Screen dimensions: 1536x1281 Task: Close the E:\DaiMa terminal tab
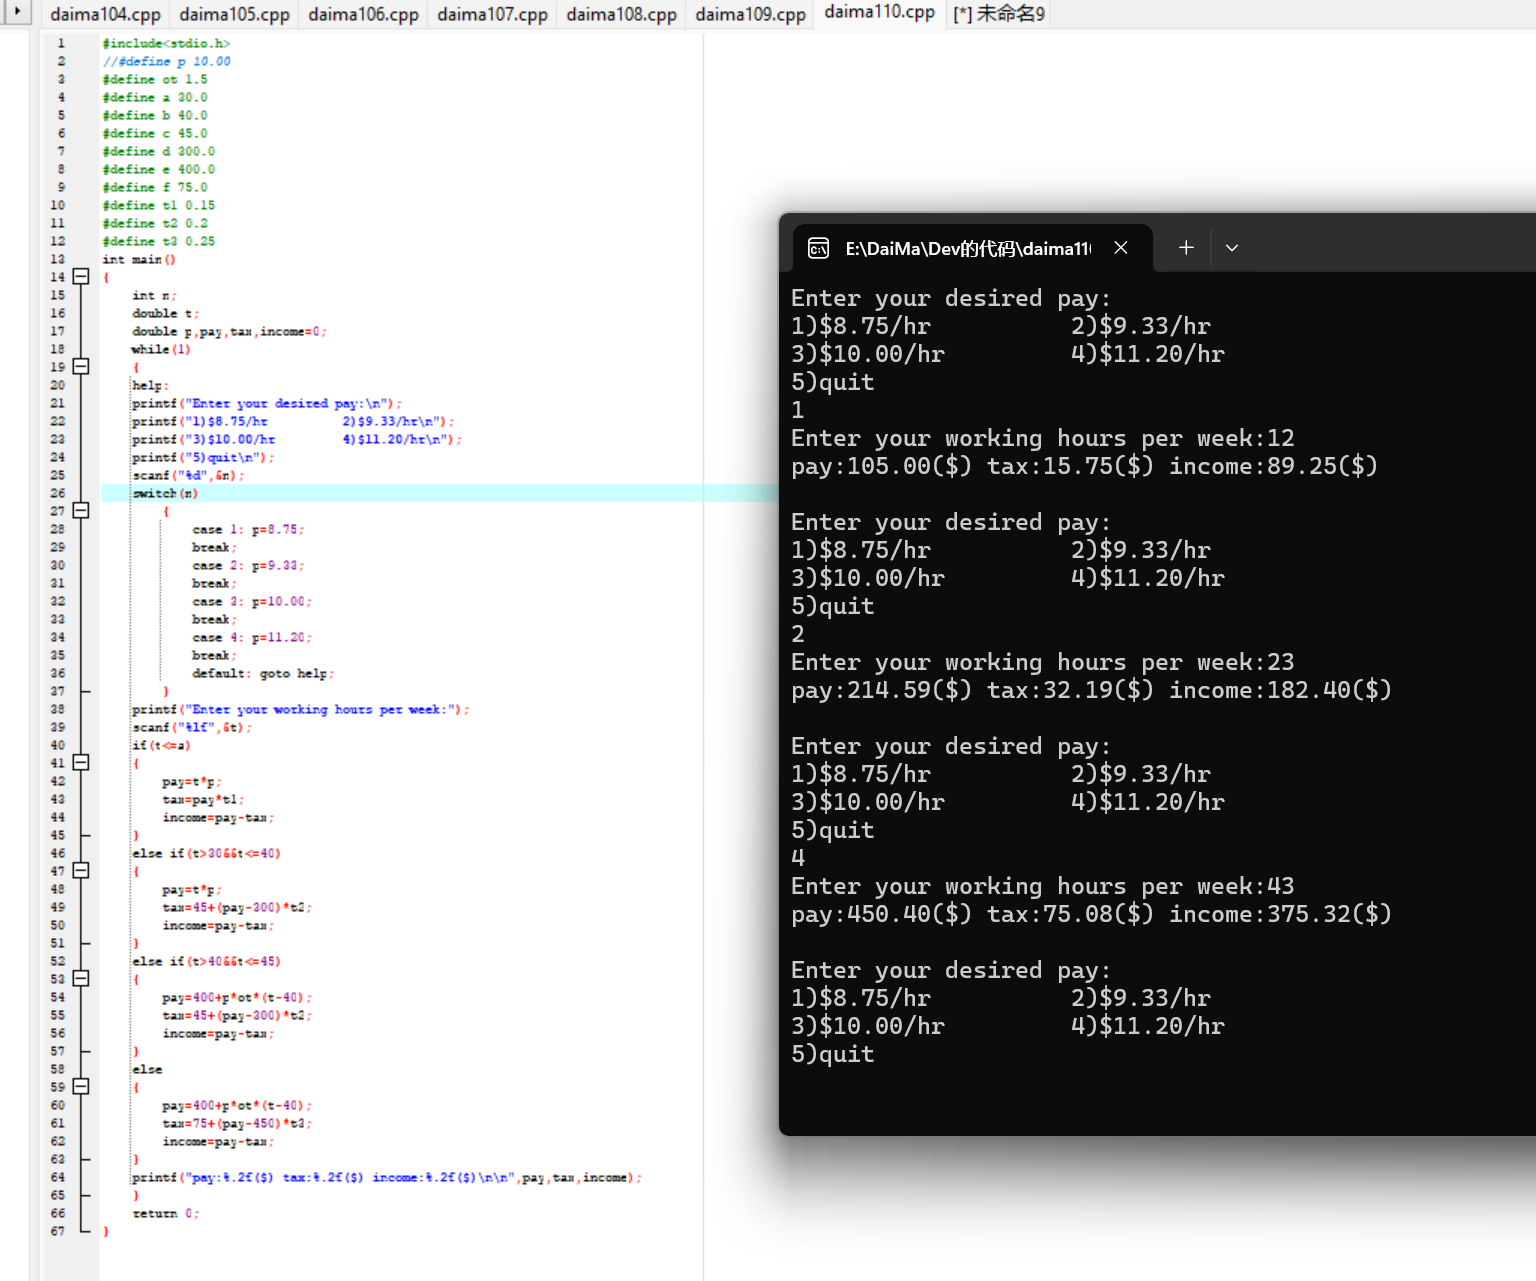[1121, 248]
